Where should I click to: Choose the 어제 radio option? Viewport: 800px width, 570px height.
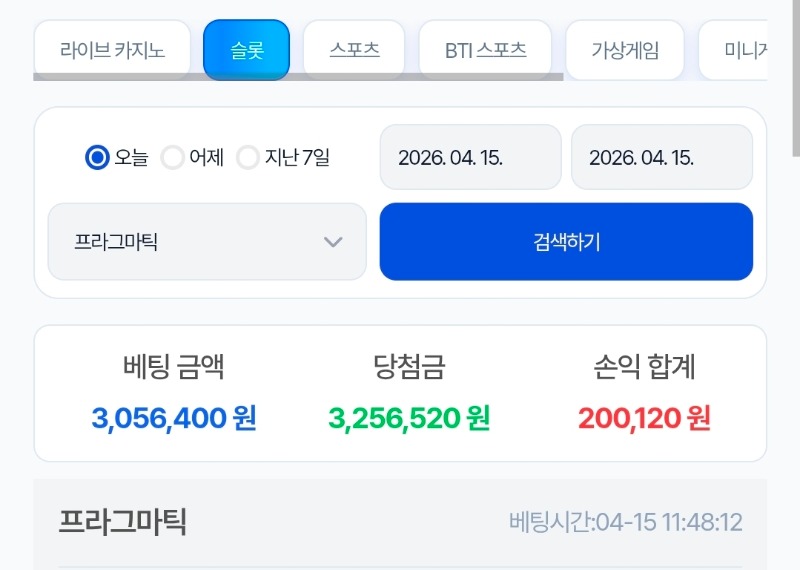[x=173, y=157]
